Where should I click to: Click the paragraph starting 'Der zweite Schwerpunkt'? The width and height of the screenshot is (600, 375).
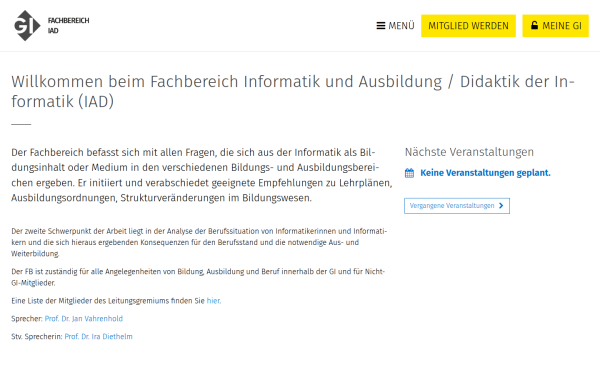point(199,242)
